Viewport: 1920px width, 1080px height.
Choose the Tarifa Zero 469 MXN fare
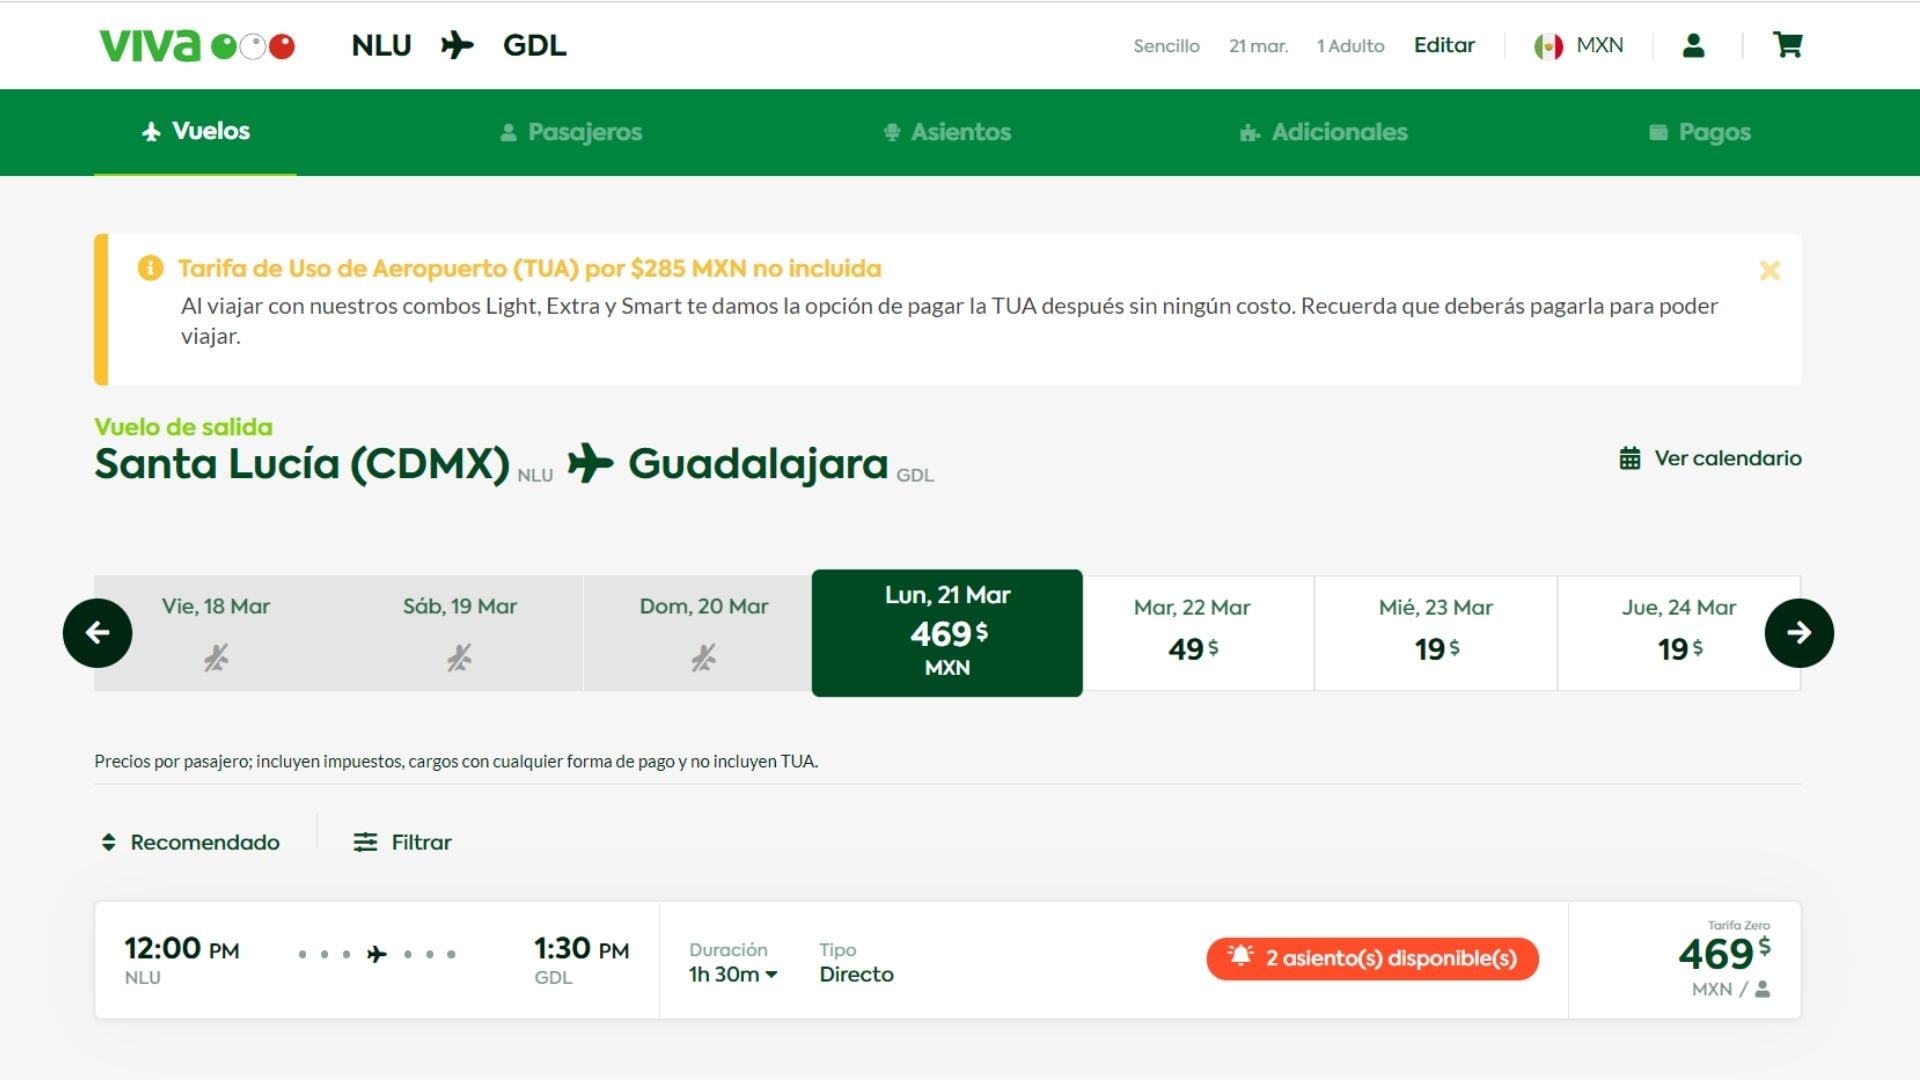[1724, 960]
